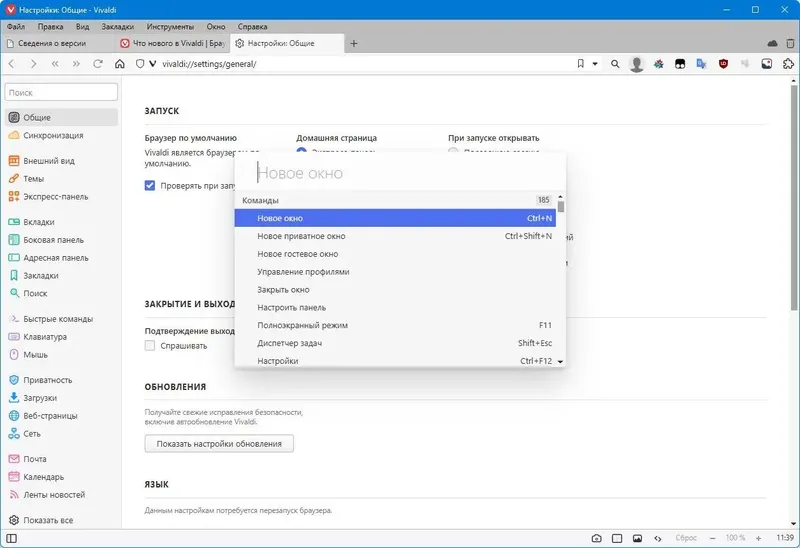Enable the 'Спрашивать' exit confirmation checkbox
800x548 pixels.
point(149,345)
